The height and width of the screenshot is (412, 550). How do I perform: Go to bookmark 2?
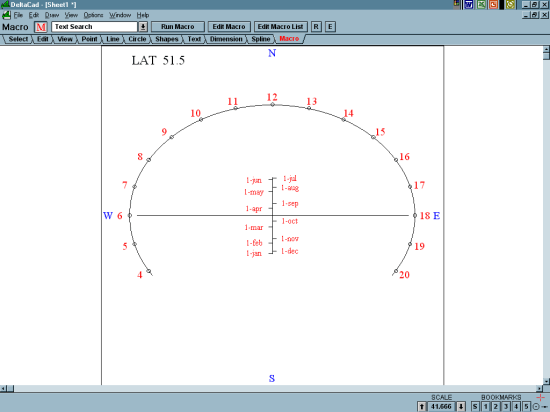(x=496, y=406)
